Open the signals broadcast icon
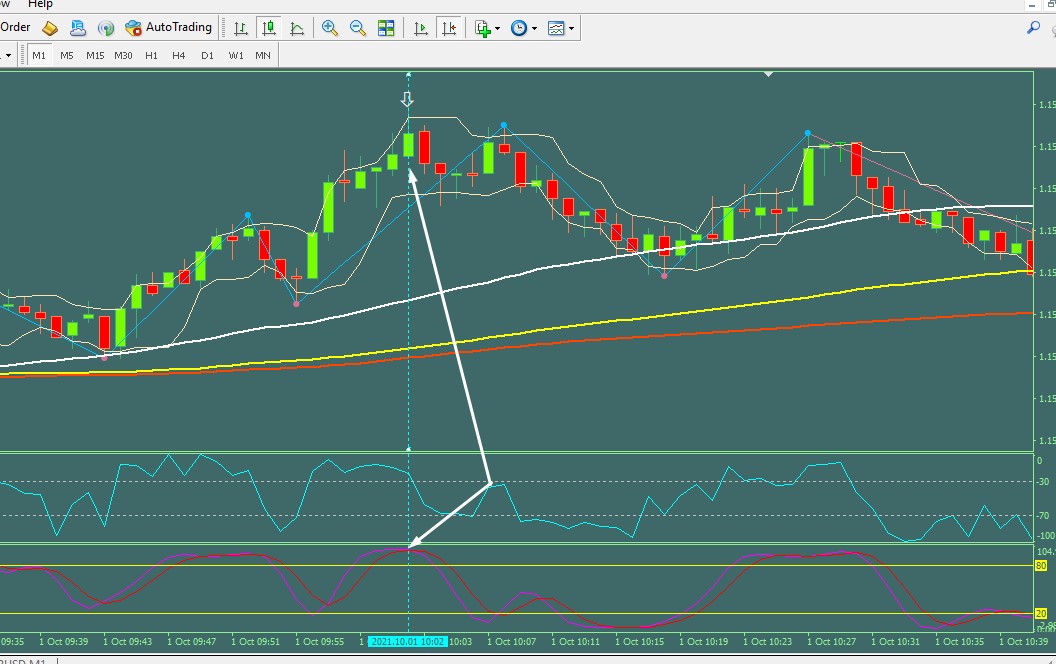This screenshot has height=664, width=1056. coord(106,28)
